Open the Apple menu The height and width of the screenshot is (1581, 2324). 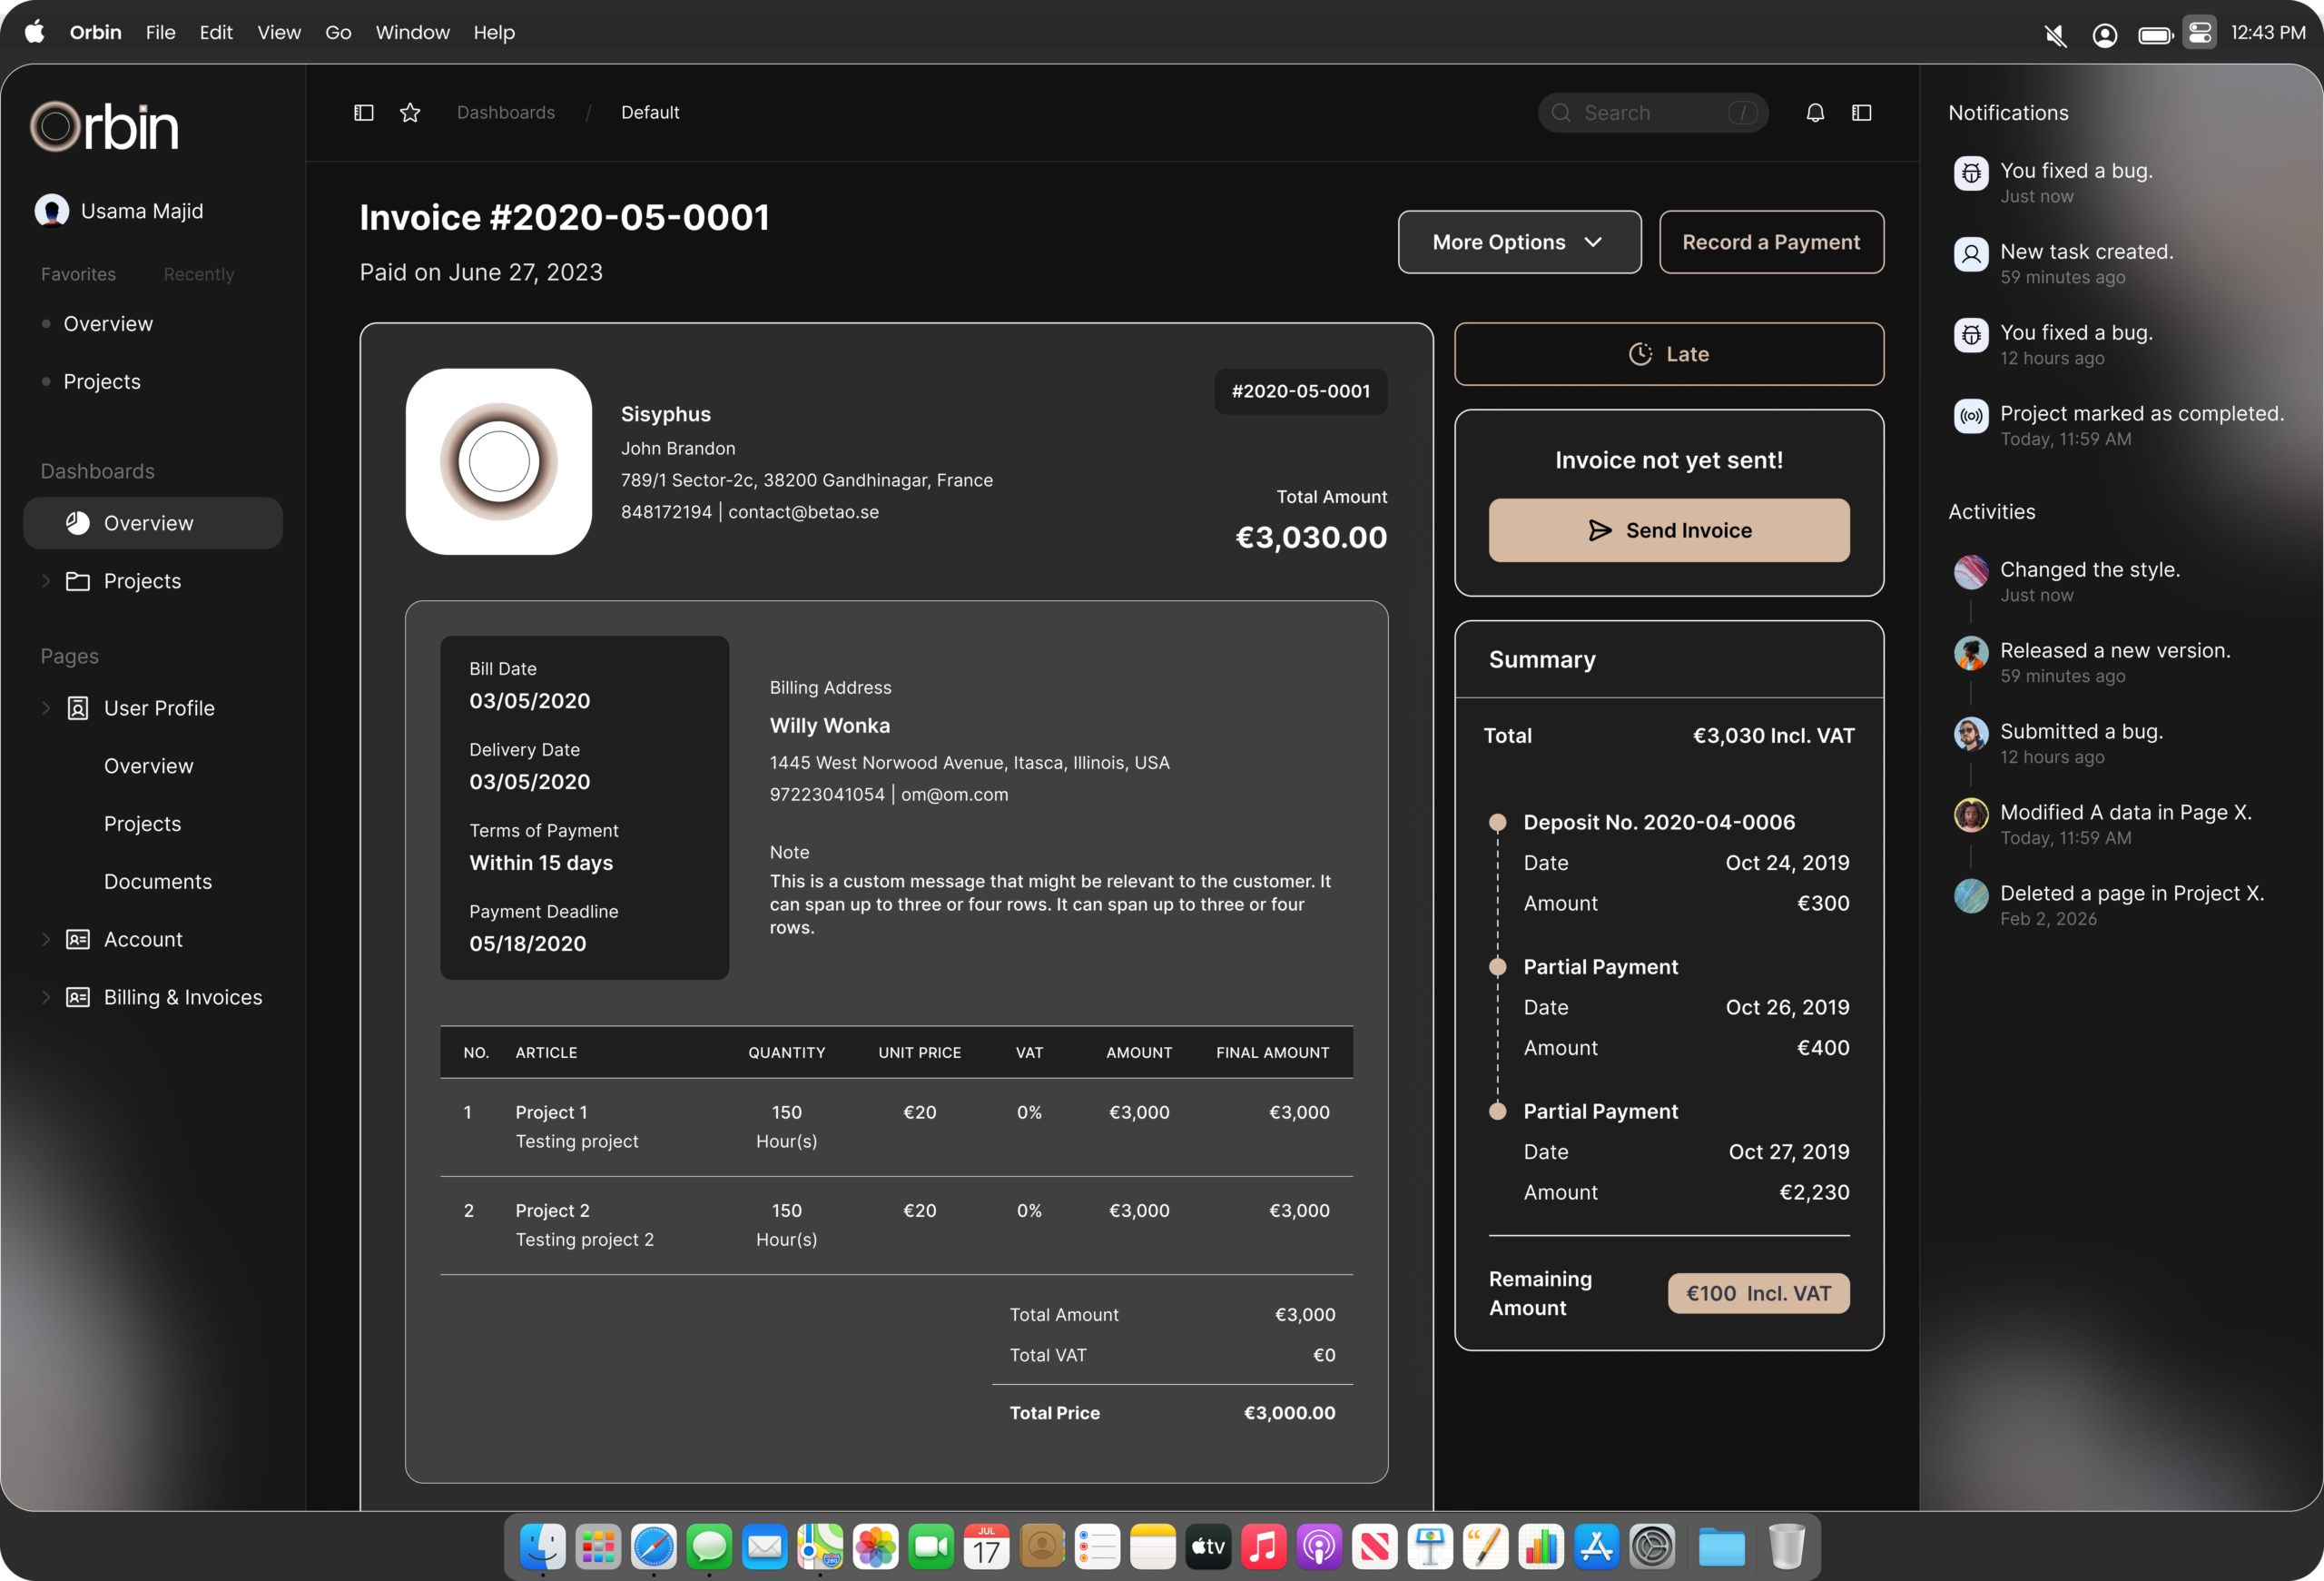[35, 32]
